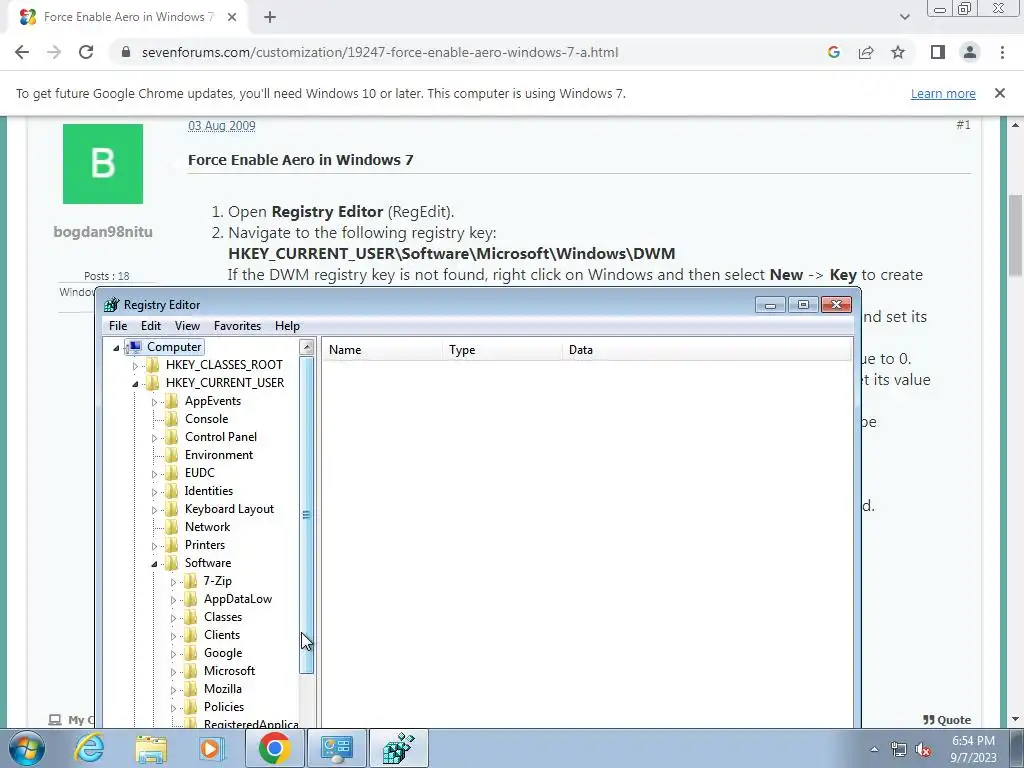Expand the 7-Zip key arrow
Screen dimensions: 1024x768
click(x=173, y=581)
